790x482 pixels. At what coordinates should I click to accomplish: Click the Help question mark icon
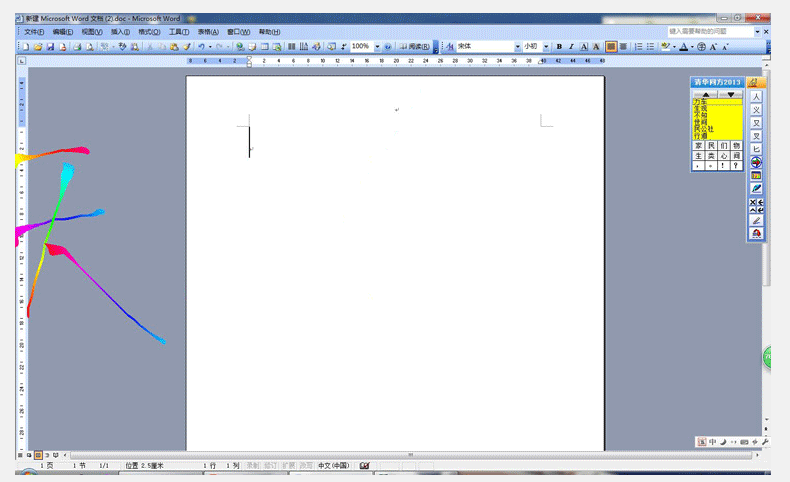pos(388,47)
